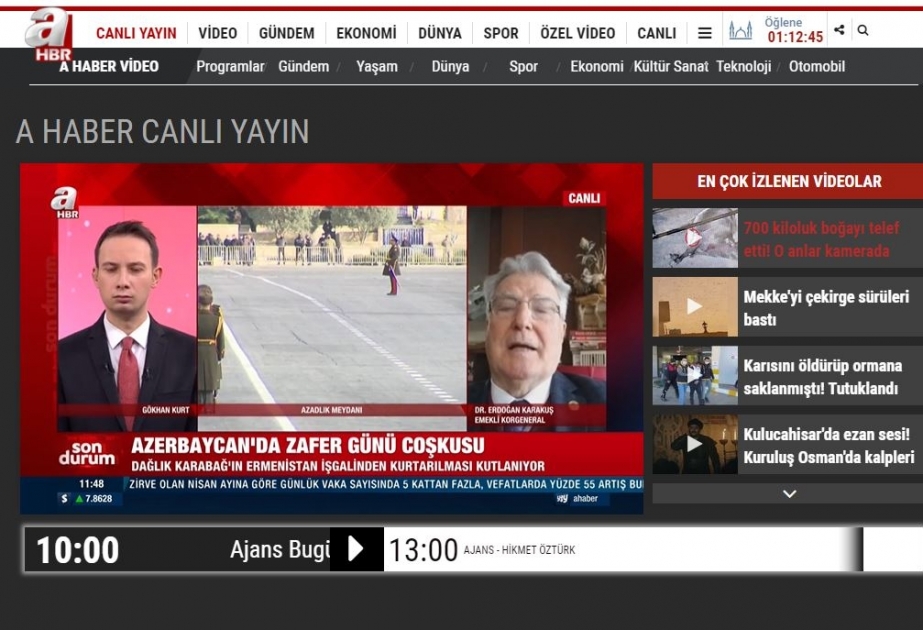Open the search magnifier icon
The height and width of the screenshot is (630, 923).
coord(863,30)
